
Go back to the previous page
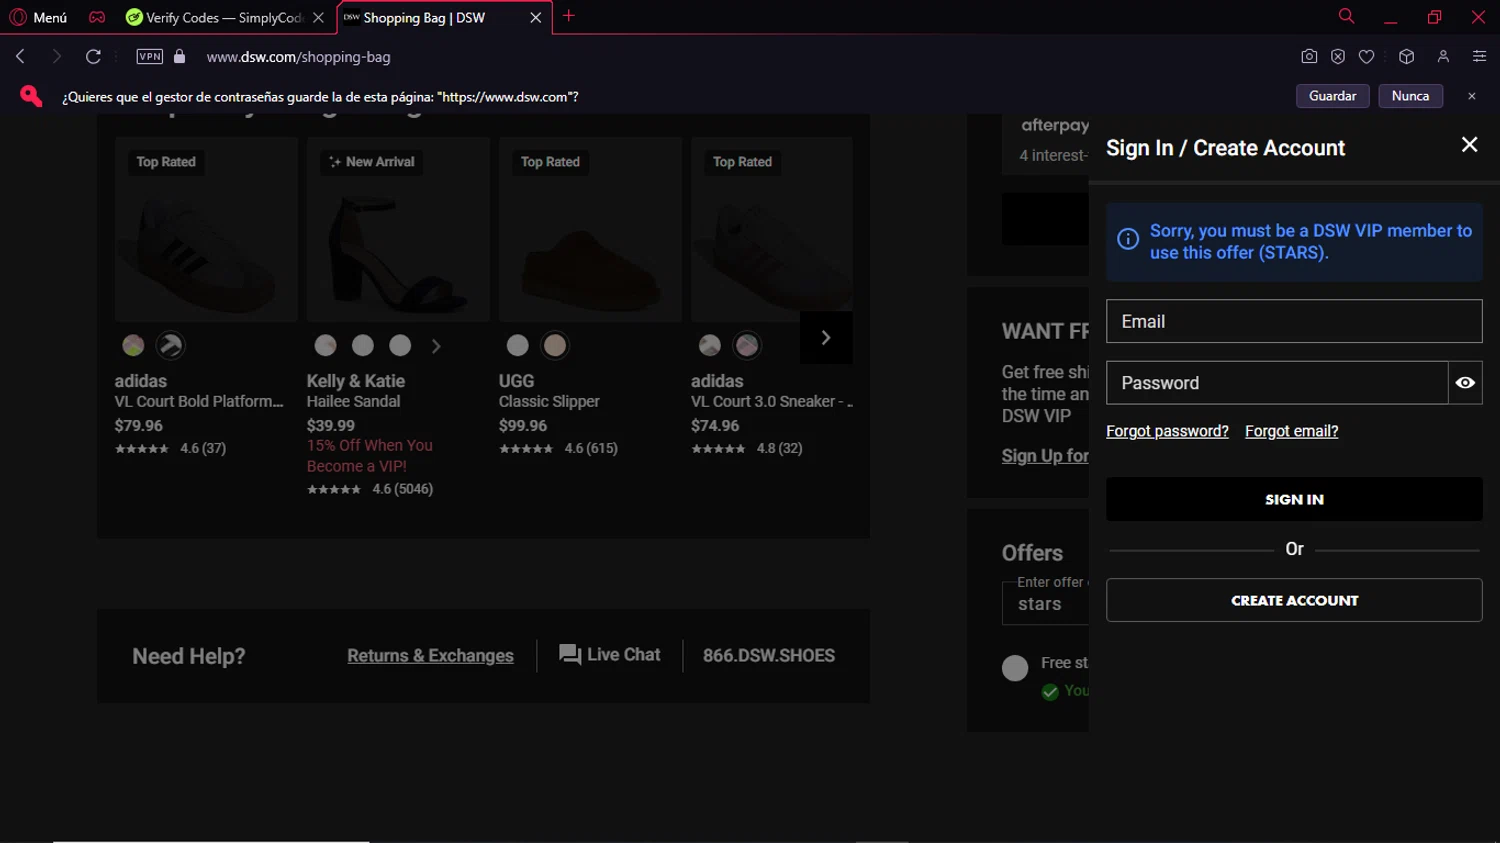[x=20, y=56]
